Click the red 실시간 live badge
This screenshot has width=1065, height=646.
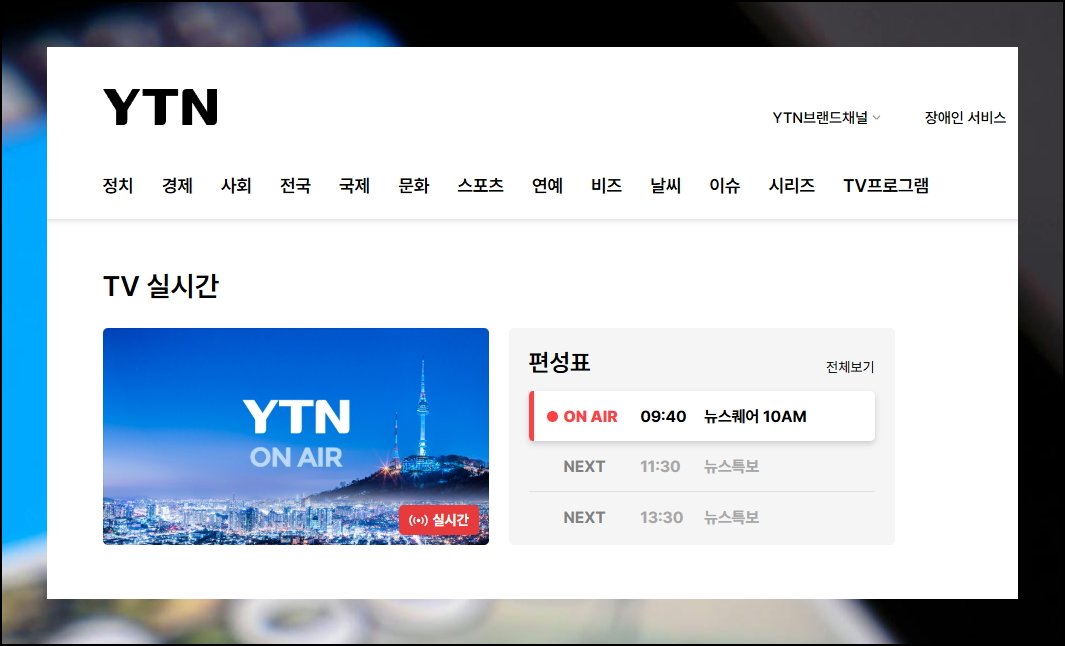(x=439, y=520)
